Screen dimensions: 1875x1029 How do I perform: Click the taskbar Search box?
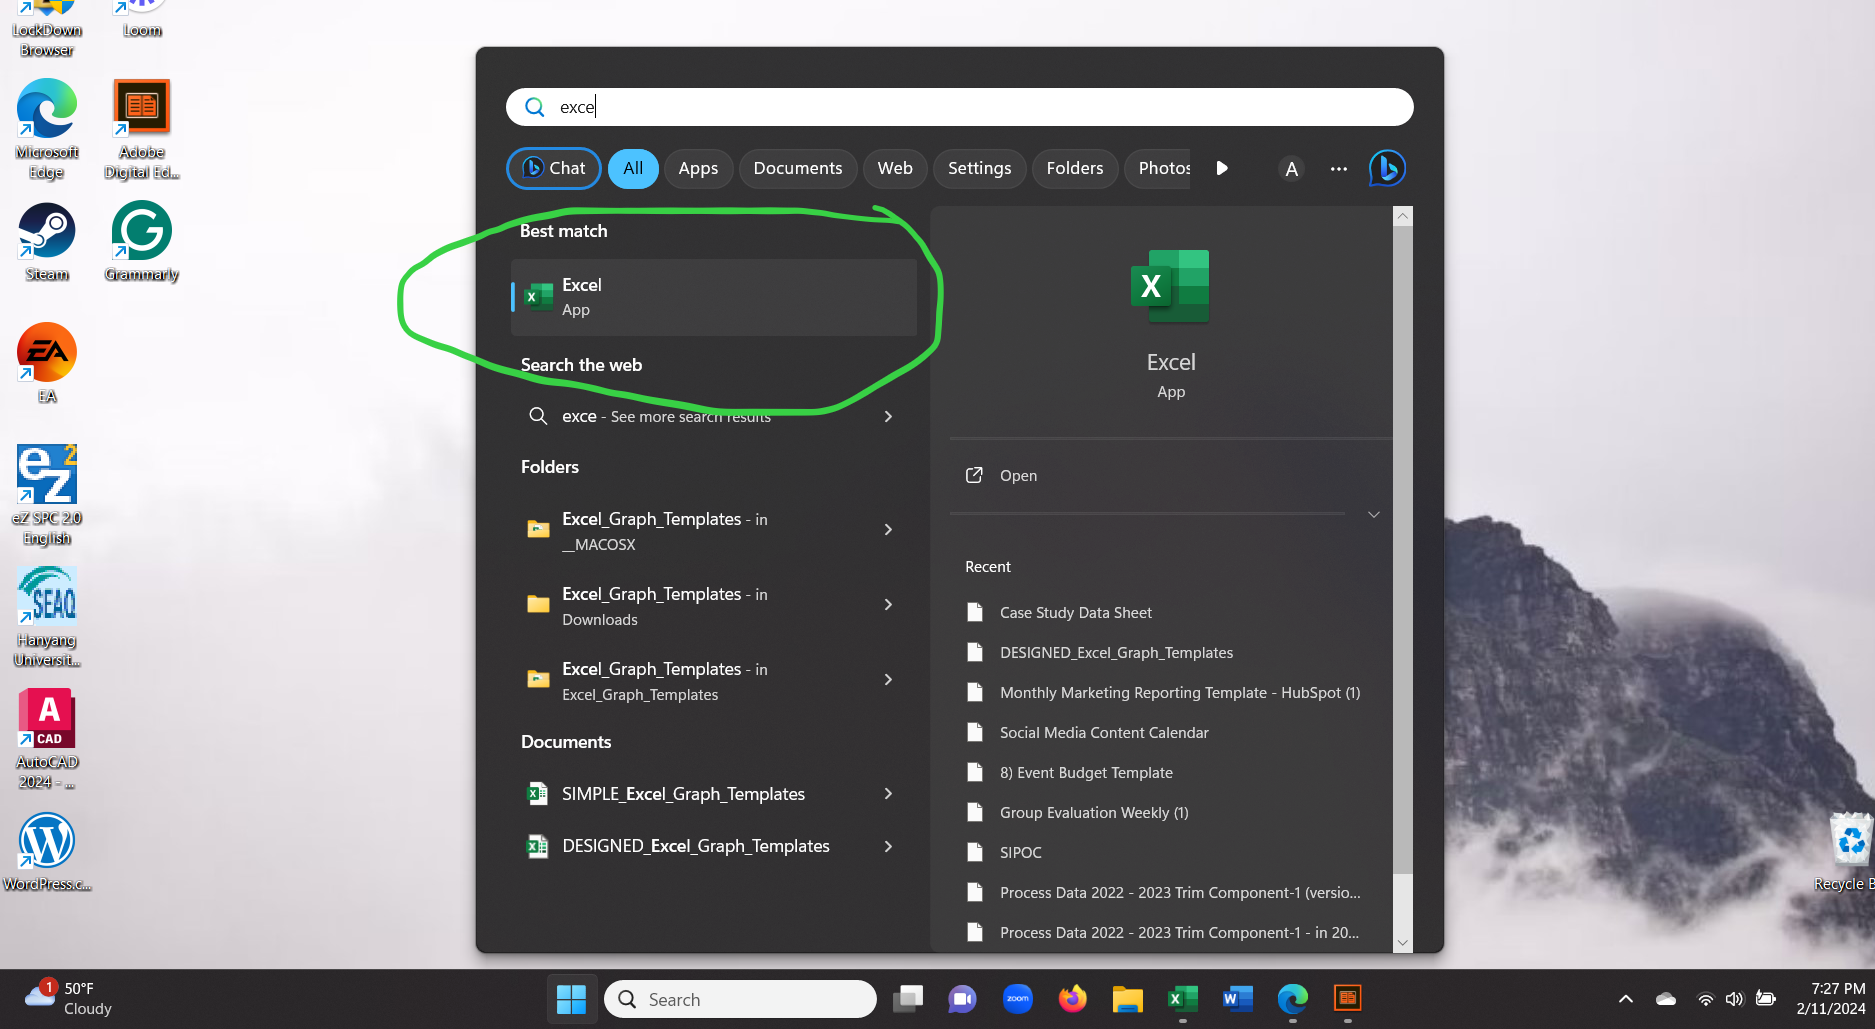(740, 999)
